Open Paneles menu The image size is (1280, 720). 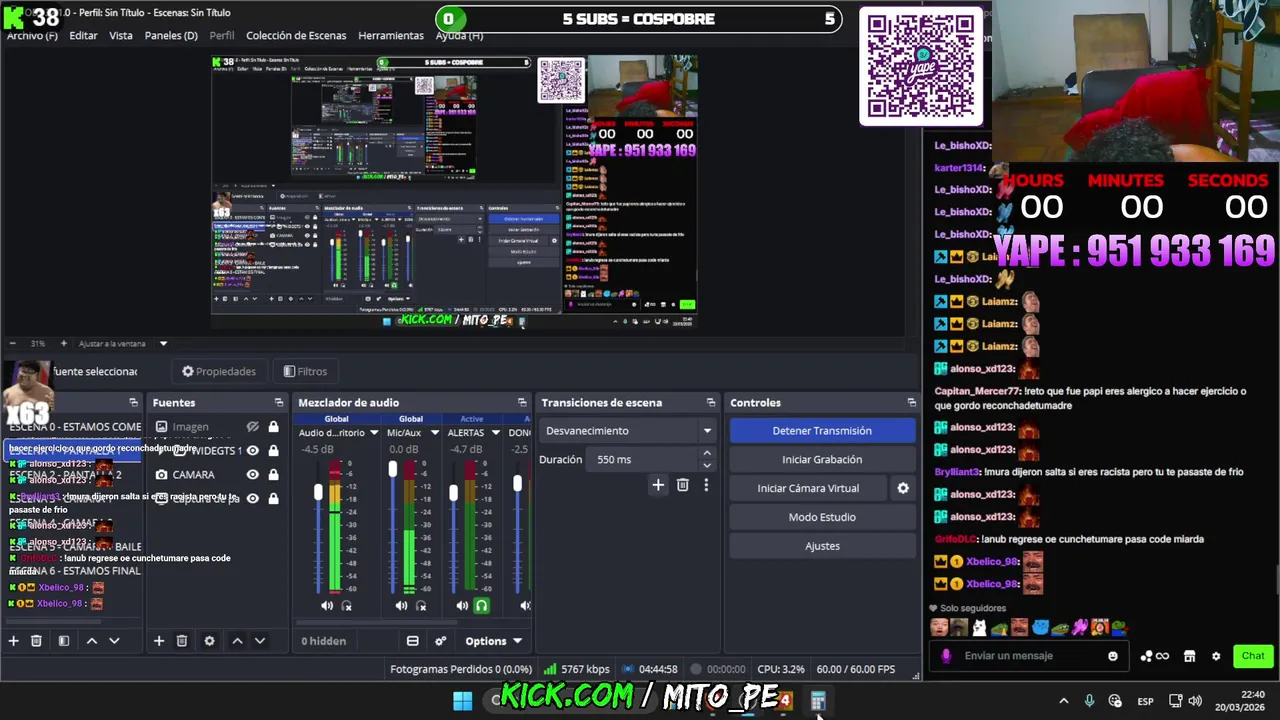click(171, 35)
